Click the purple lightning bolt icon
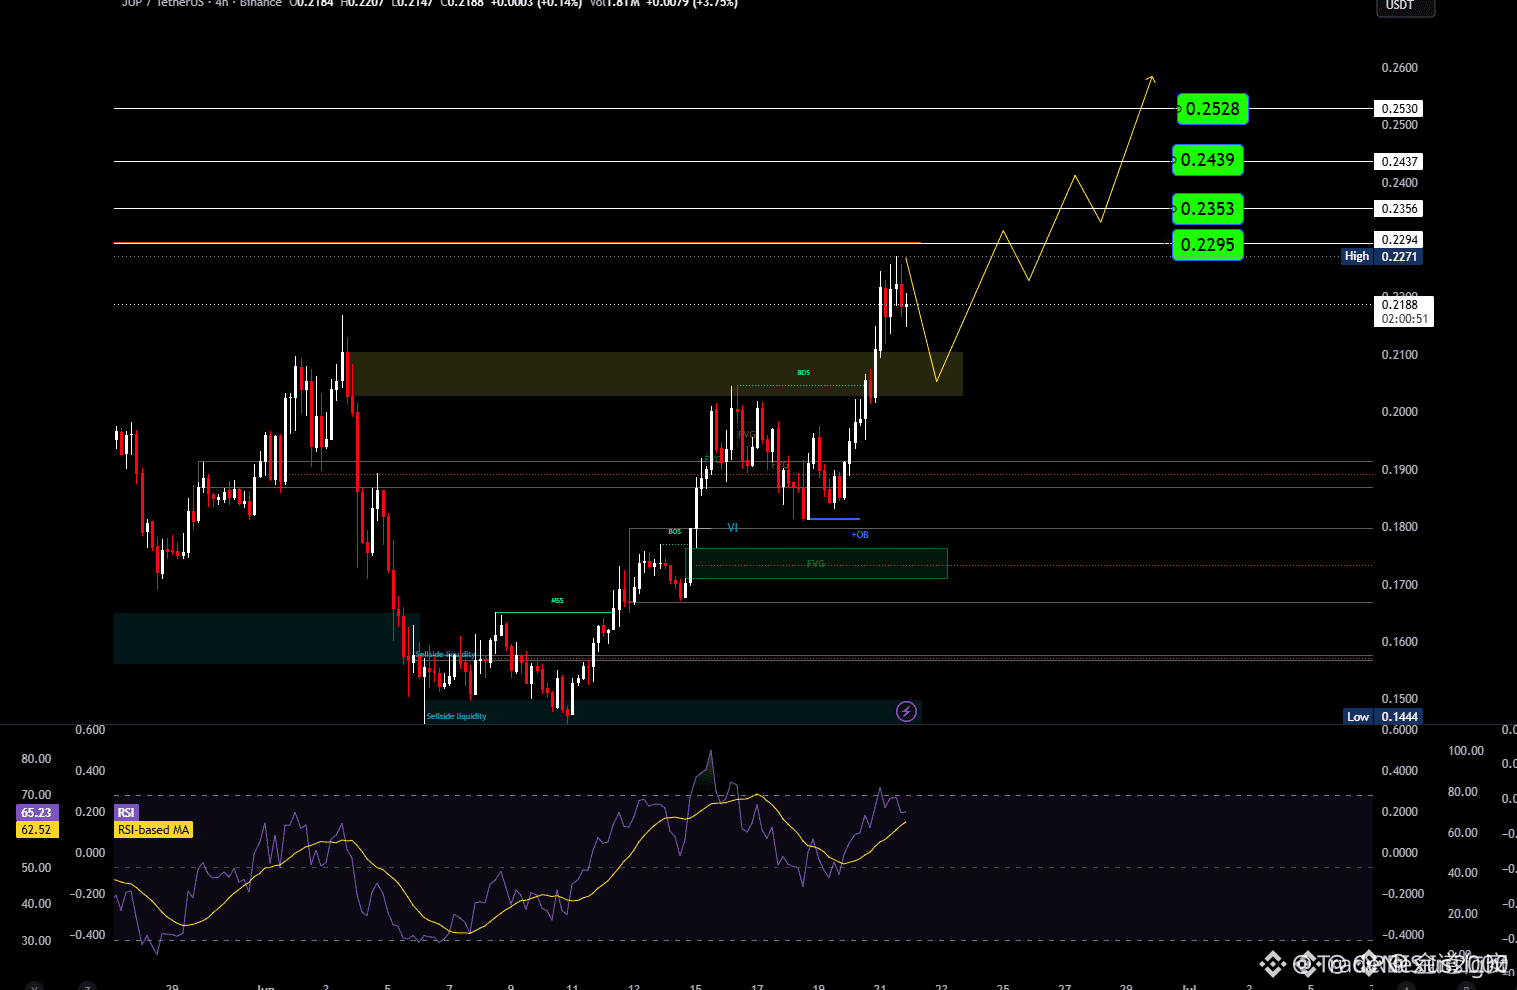This screenshot has height=990, width=1517. pos(906,712)
